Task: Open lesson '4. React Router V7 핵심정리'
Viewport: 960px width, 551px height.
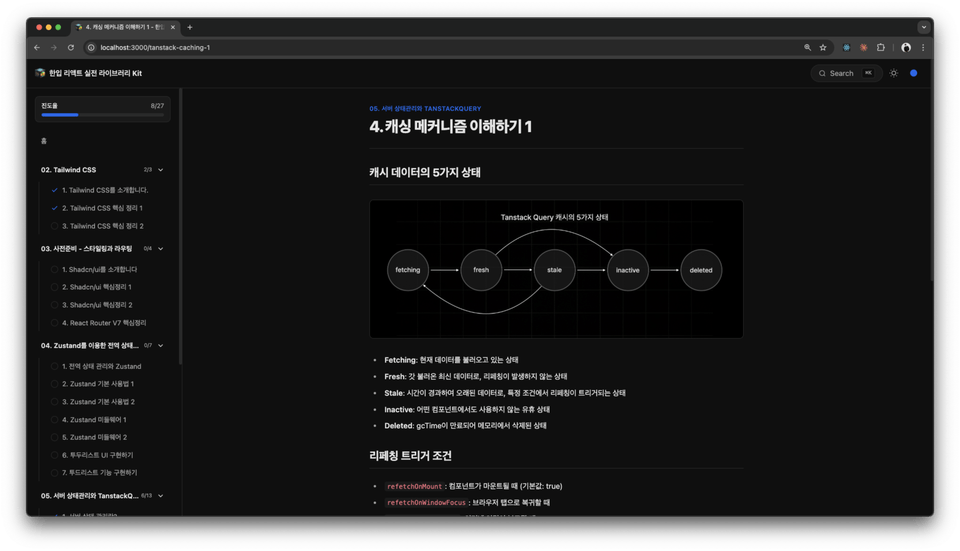Action: (x=104, y=323)
